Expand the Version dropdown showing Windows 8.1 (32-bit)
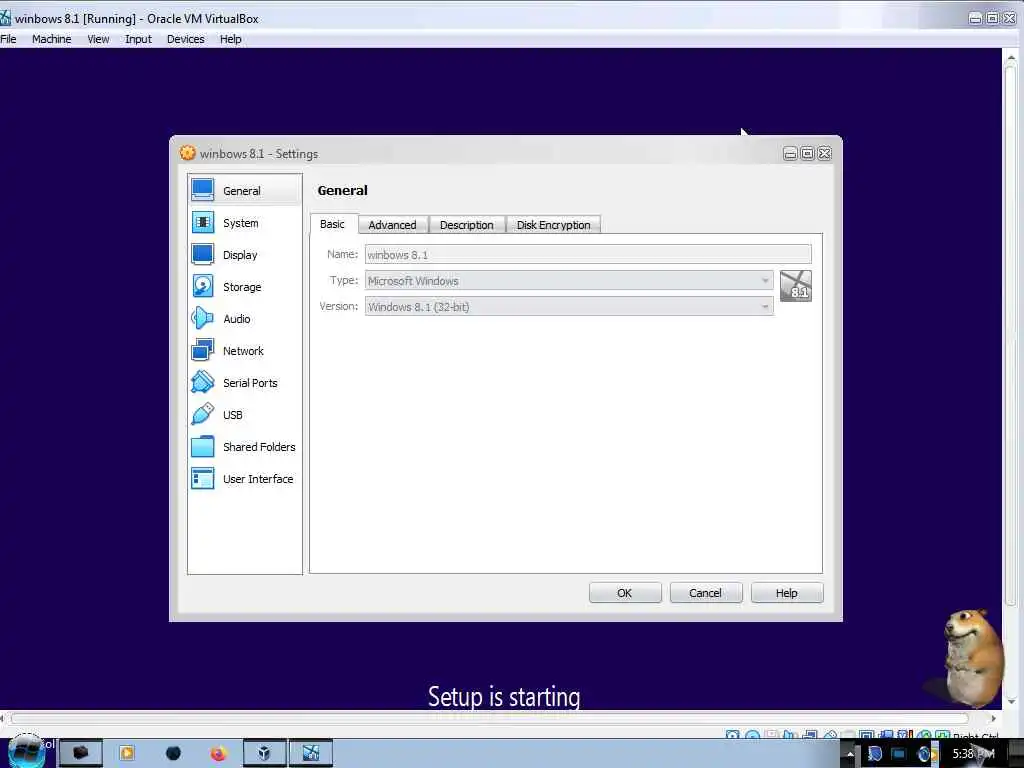 tap(569, 306)
